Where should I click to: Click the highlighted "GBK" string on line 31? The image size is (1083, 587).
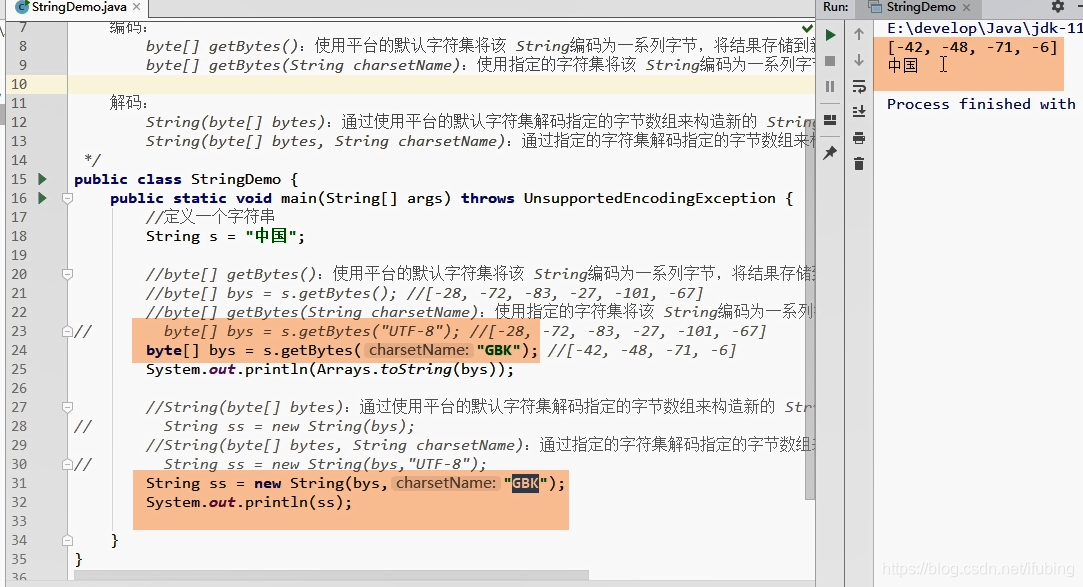click(525, 483)
